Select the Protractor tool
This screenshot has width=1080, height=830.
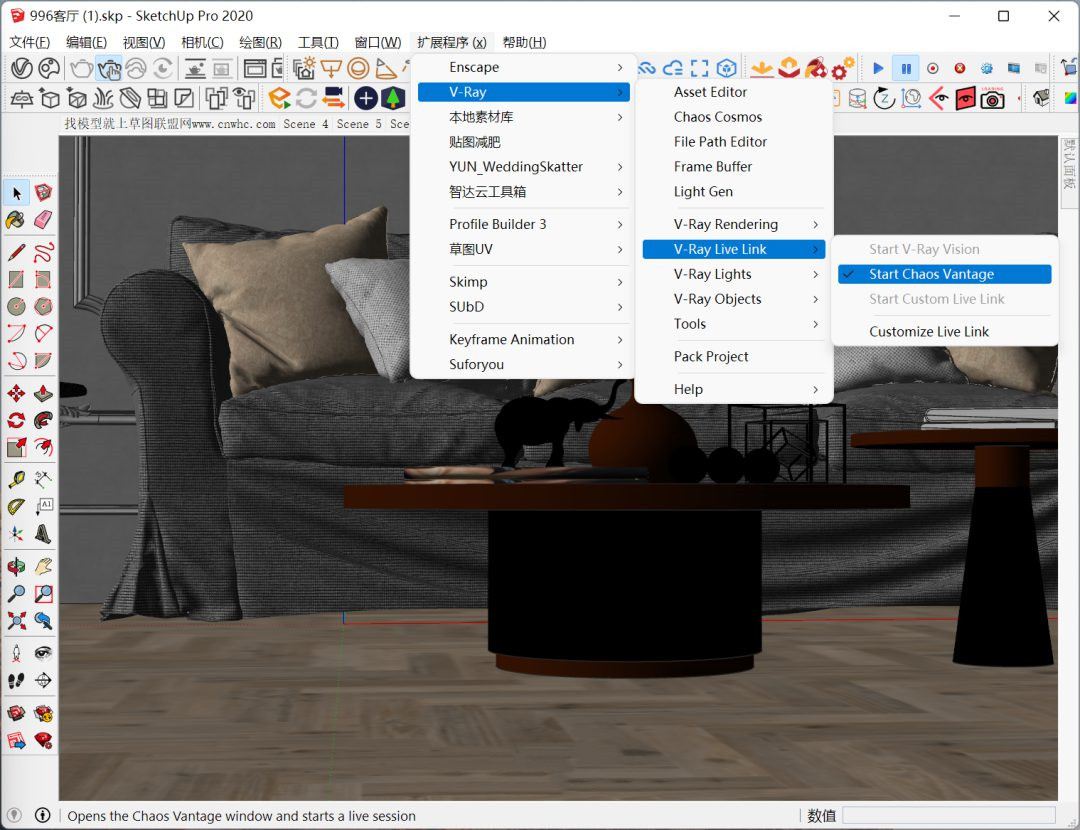click(16, 507)
